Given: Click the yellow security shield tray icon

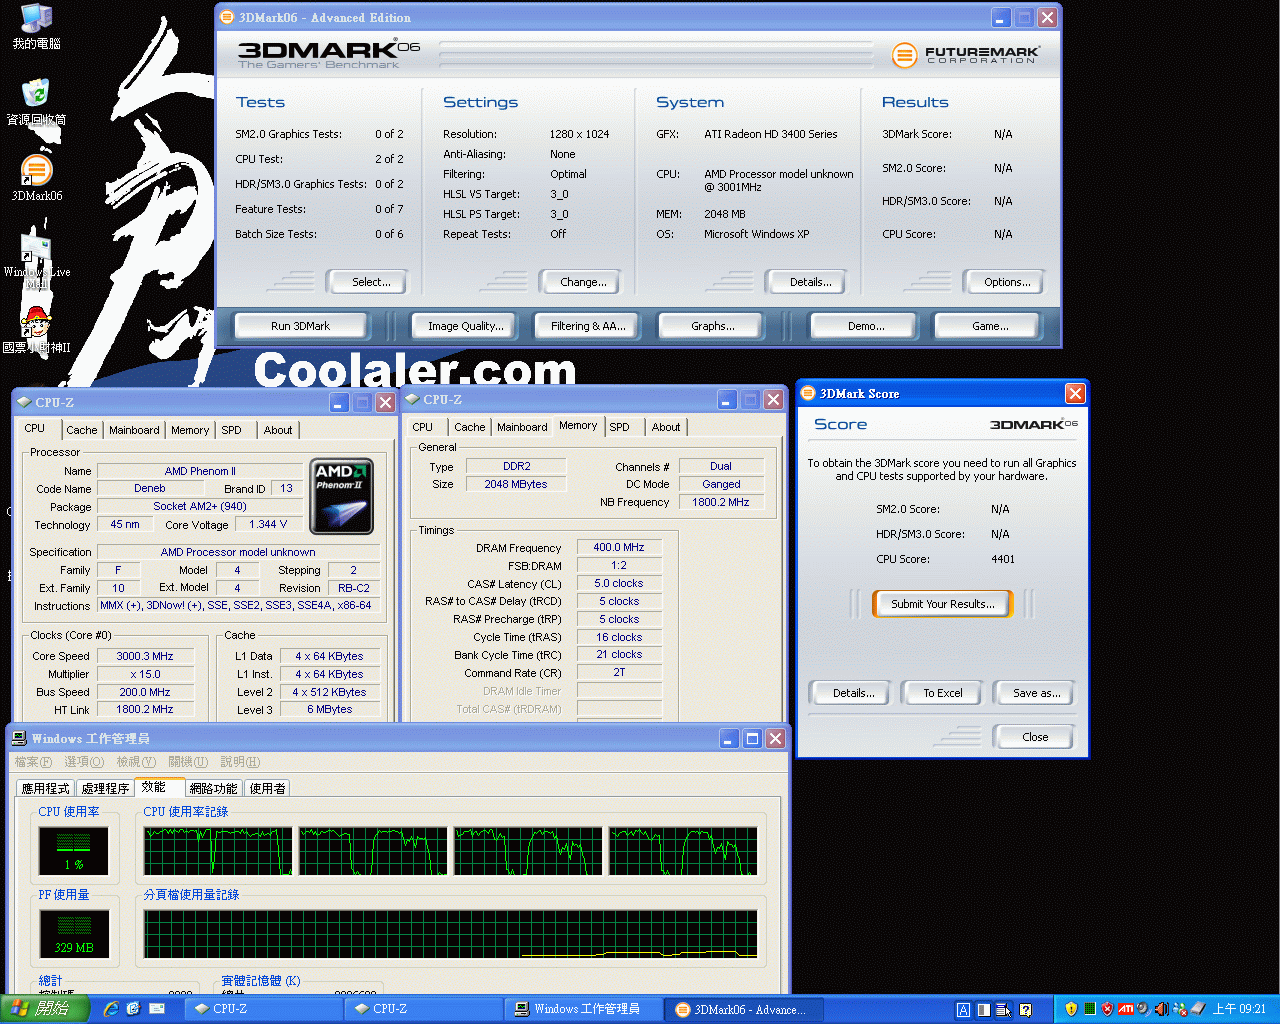Looking at the screenshot, I should click(x=1071, y=1009).
